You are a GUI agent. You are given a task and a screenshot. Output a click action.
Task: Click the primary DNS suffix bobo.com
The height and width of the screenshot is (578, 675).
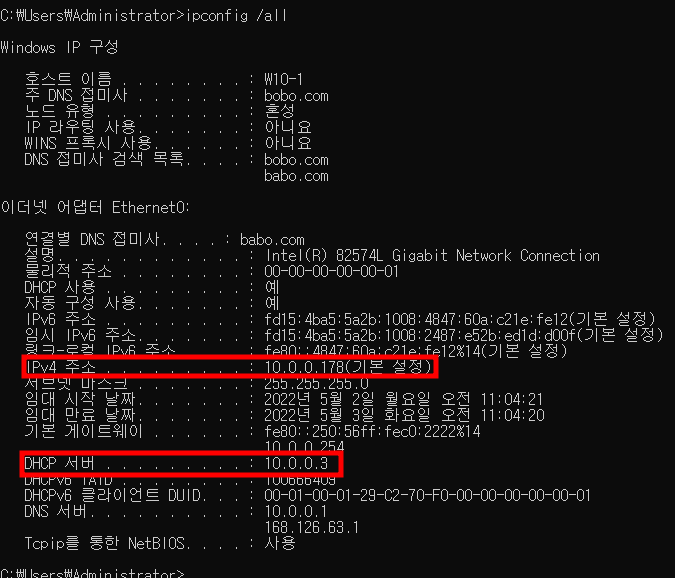pos(296,96)
